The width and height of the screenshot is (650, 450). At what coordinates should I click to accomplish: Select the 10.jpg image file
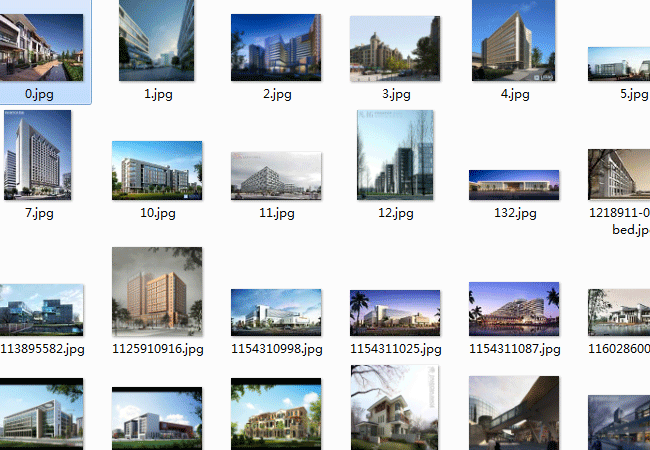coord(157,170)
